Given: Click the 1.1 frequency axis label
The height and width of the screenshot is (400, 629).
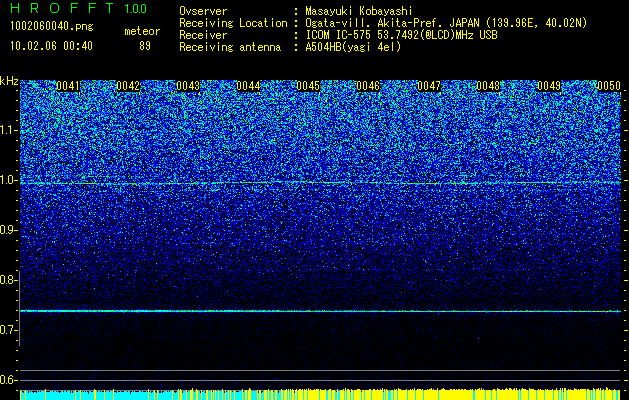Looking at the screenshot, I should [x=7, y=130].
